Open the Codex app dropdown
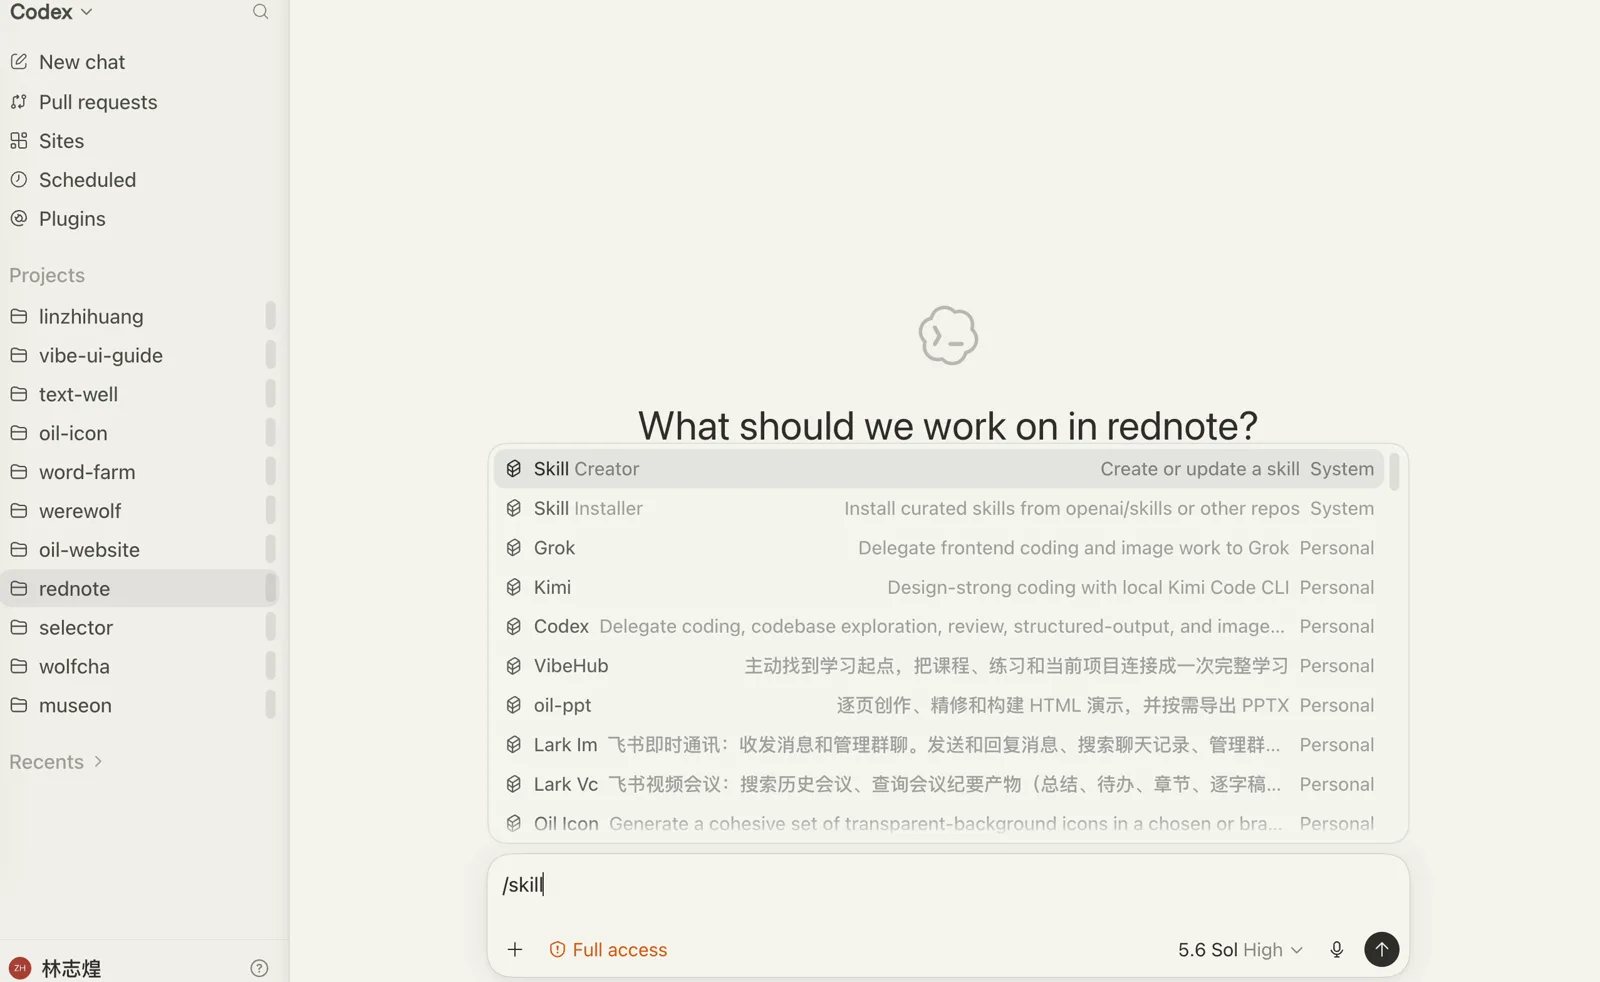Screen dimensions: 1600x982 (x=51, y=12)
